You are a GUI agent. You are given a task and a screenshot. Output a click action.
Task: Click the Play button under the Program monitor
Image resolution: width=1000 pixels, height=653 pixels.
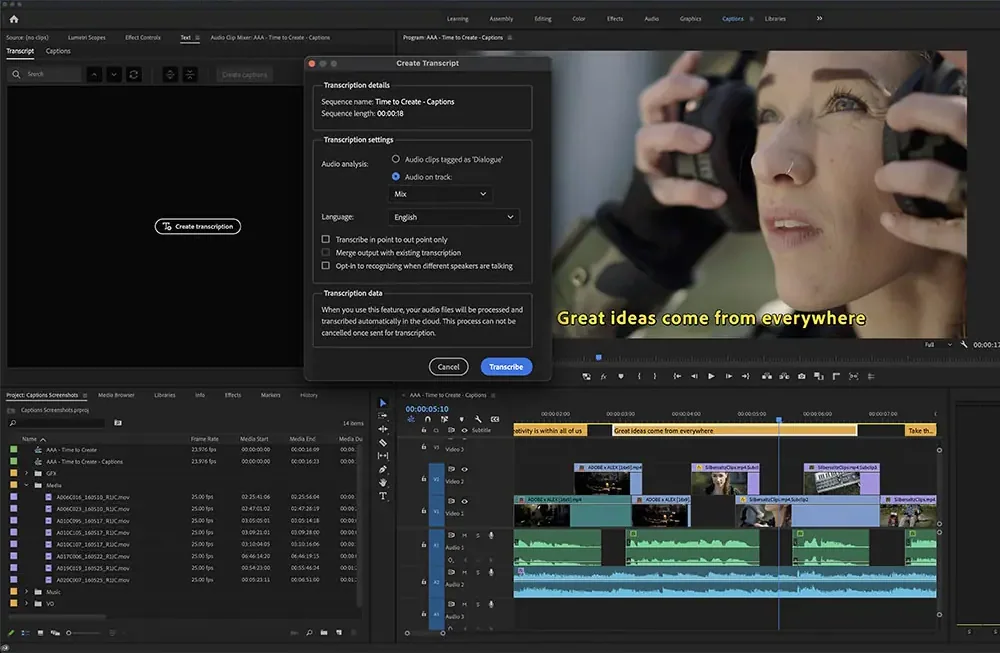712,377
